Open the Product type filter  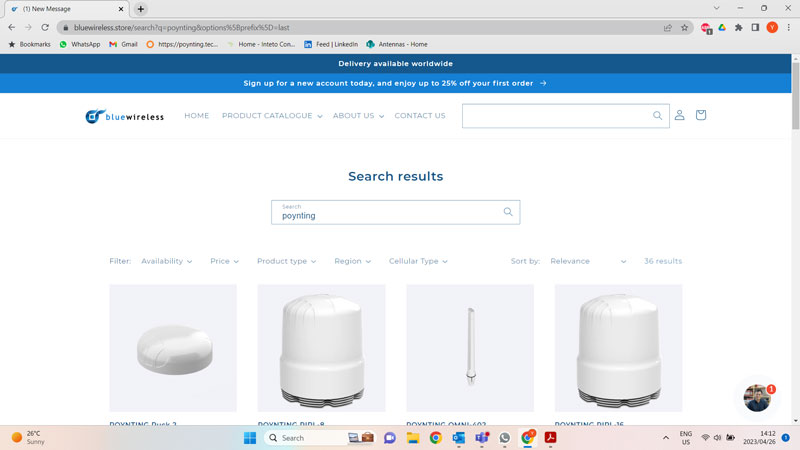pyautogui.click(x=286, y=261)
